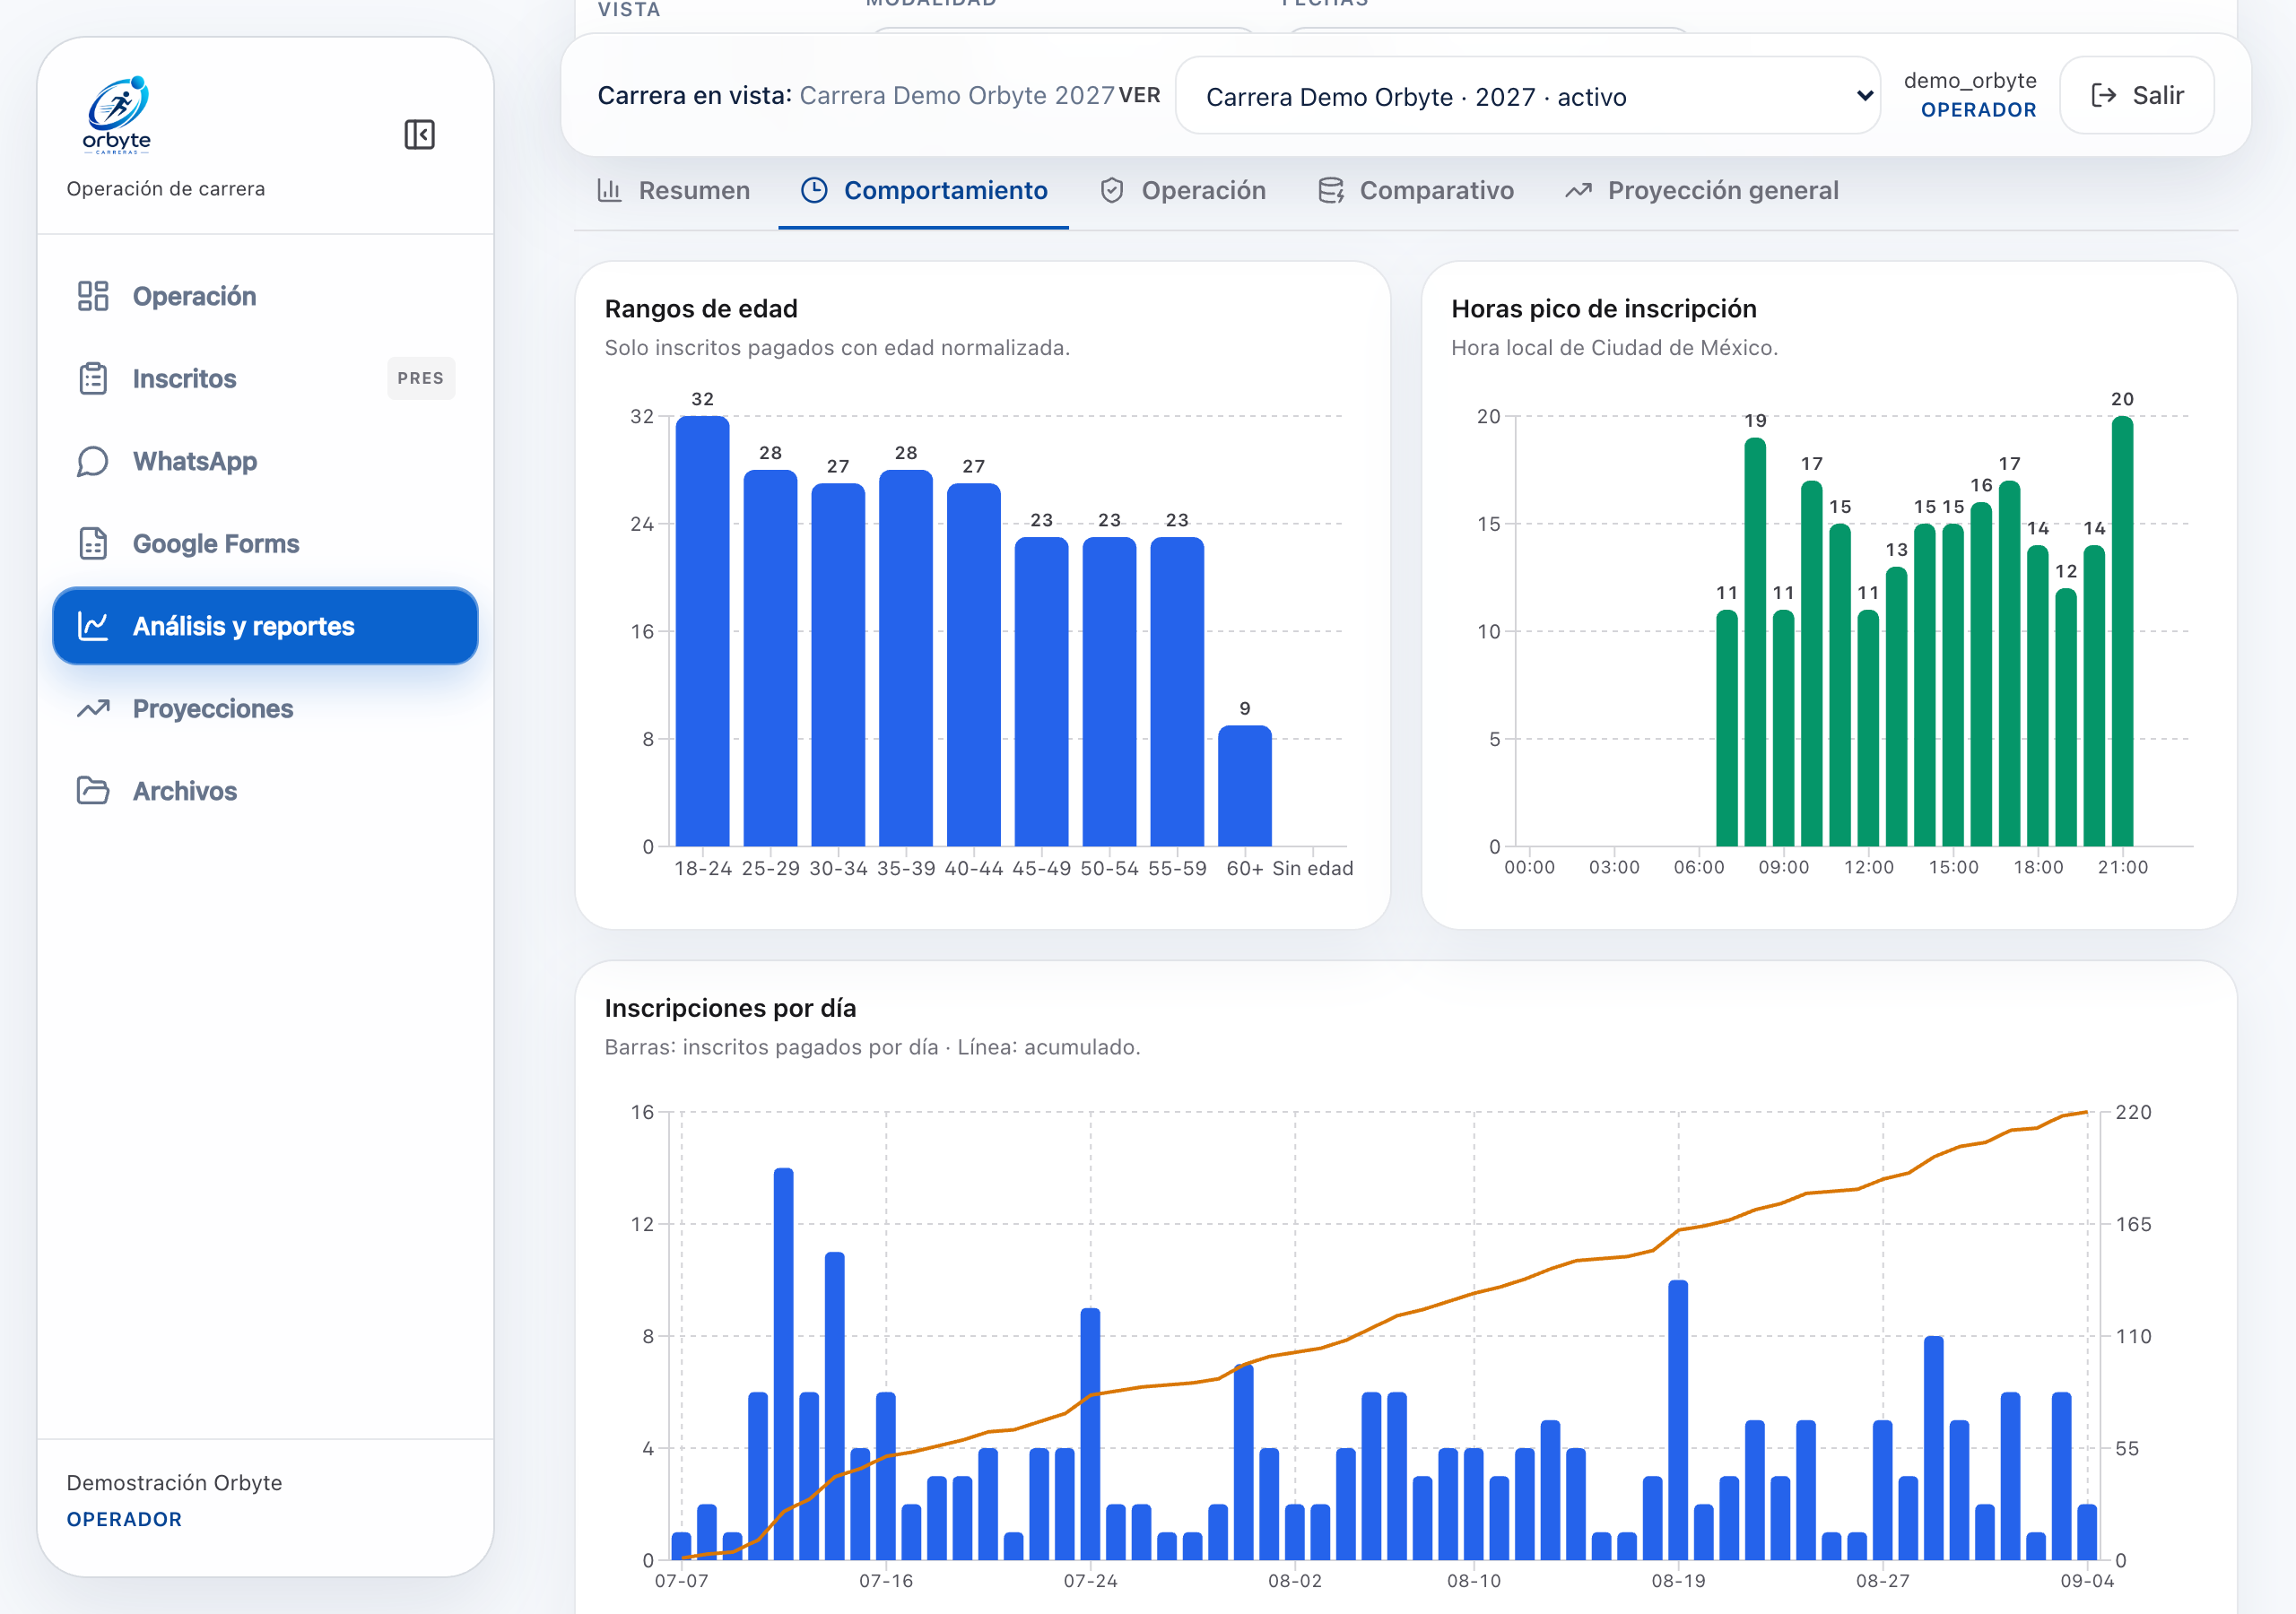This screenshot has height=1614, width=2296.
Task: Click the Inscripciones por día heading
Action: tap(730, 1008)
